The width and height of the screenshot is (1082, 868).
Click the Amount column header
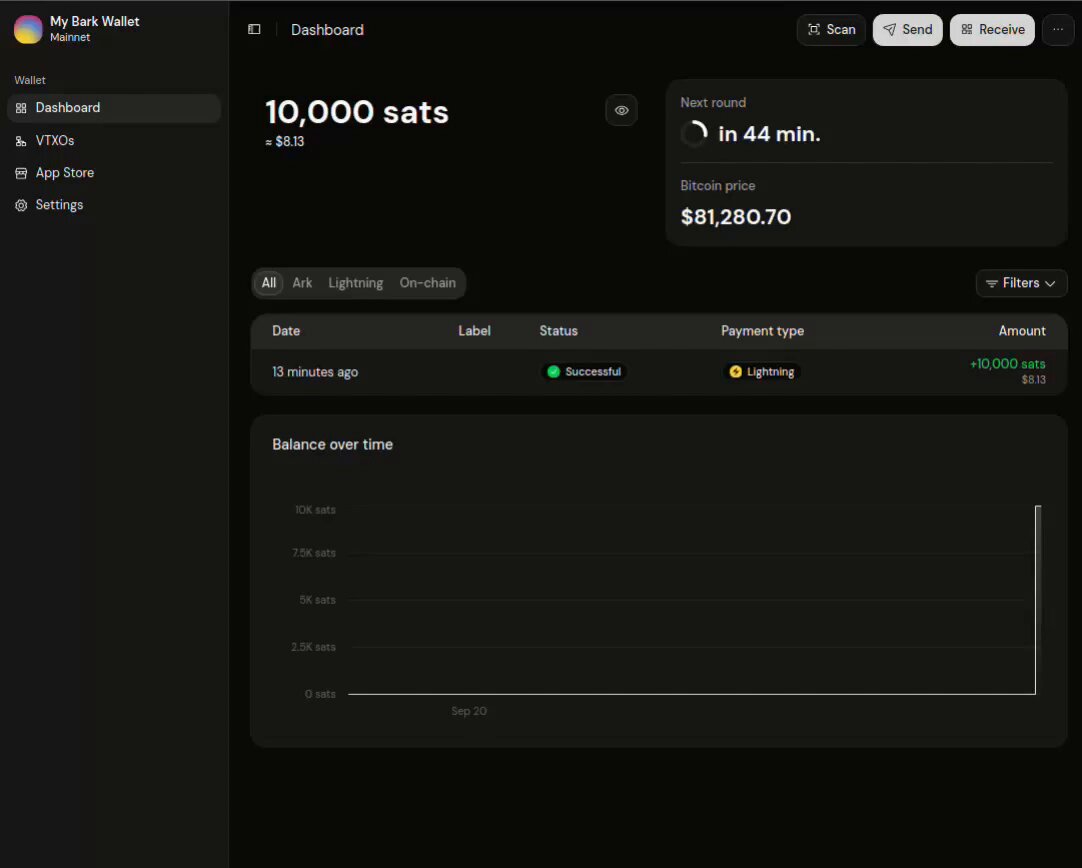1022,331
